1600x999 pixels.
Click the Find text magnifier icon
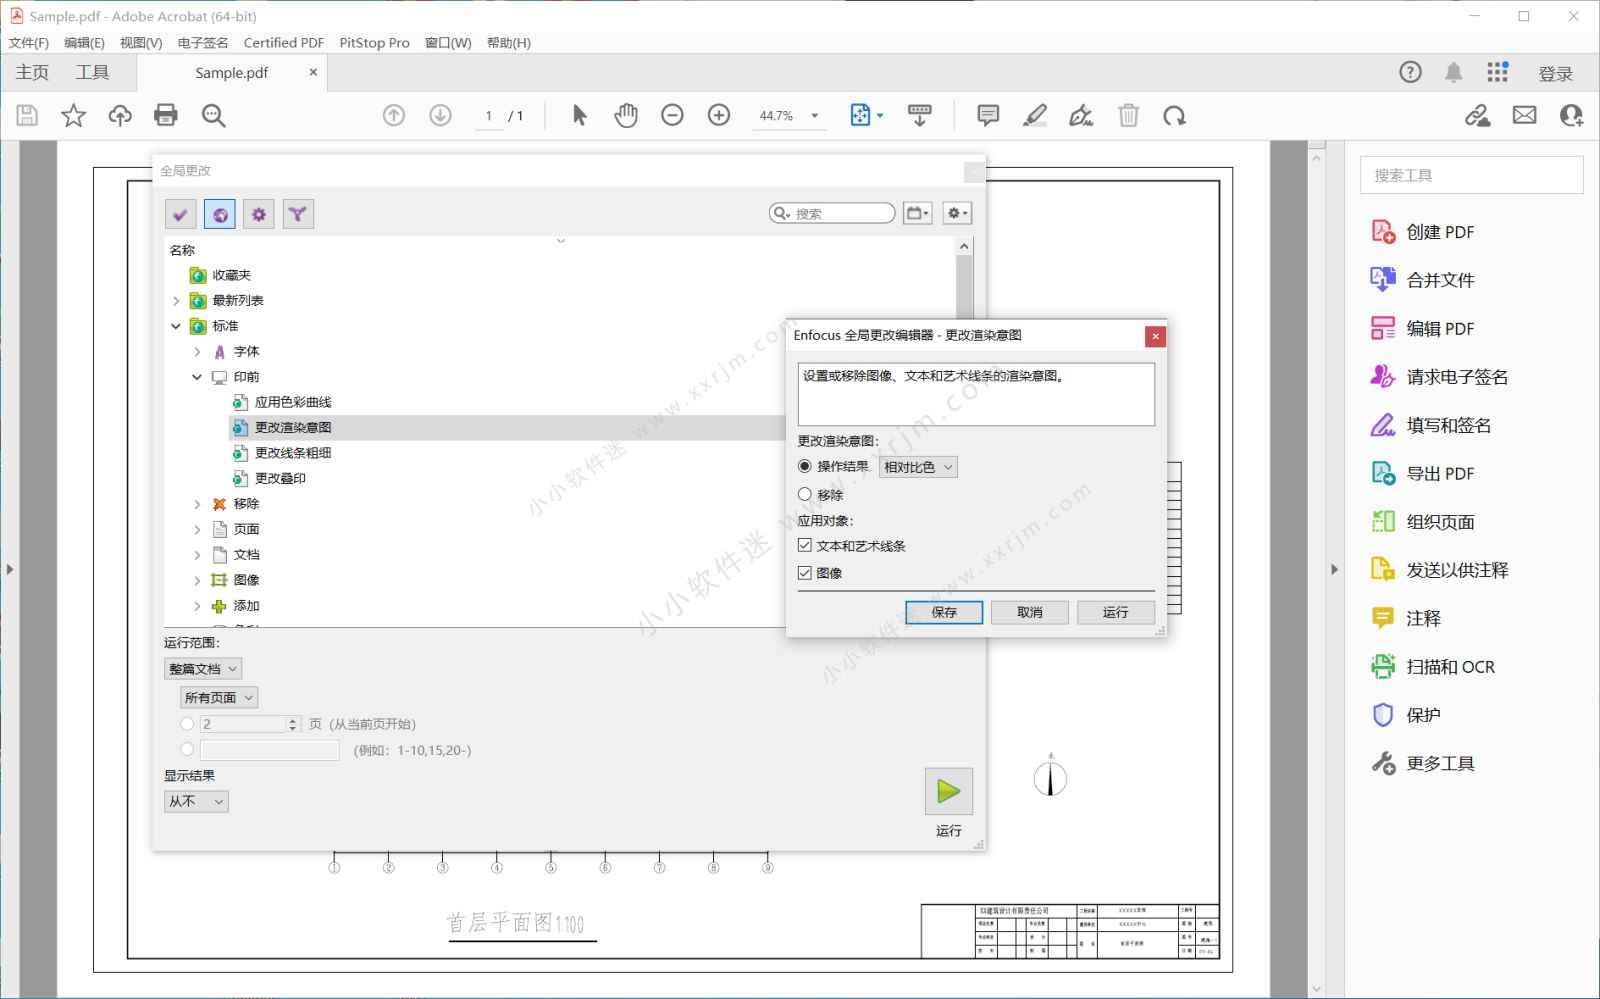coord(213,116)
